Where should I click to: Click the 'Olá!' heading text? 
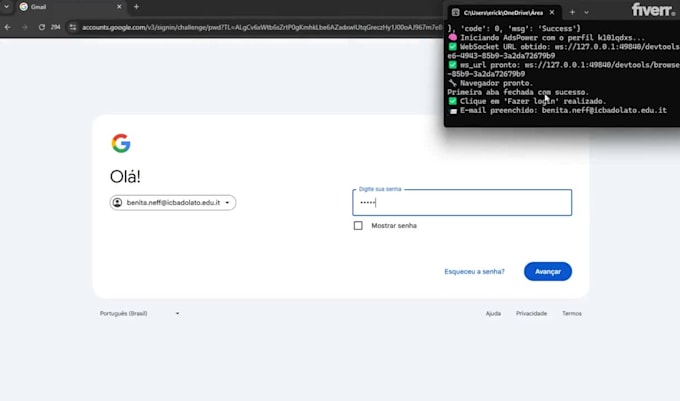coord(125,176)
